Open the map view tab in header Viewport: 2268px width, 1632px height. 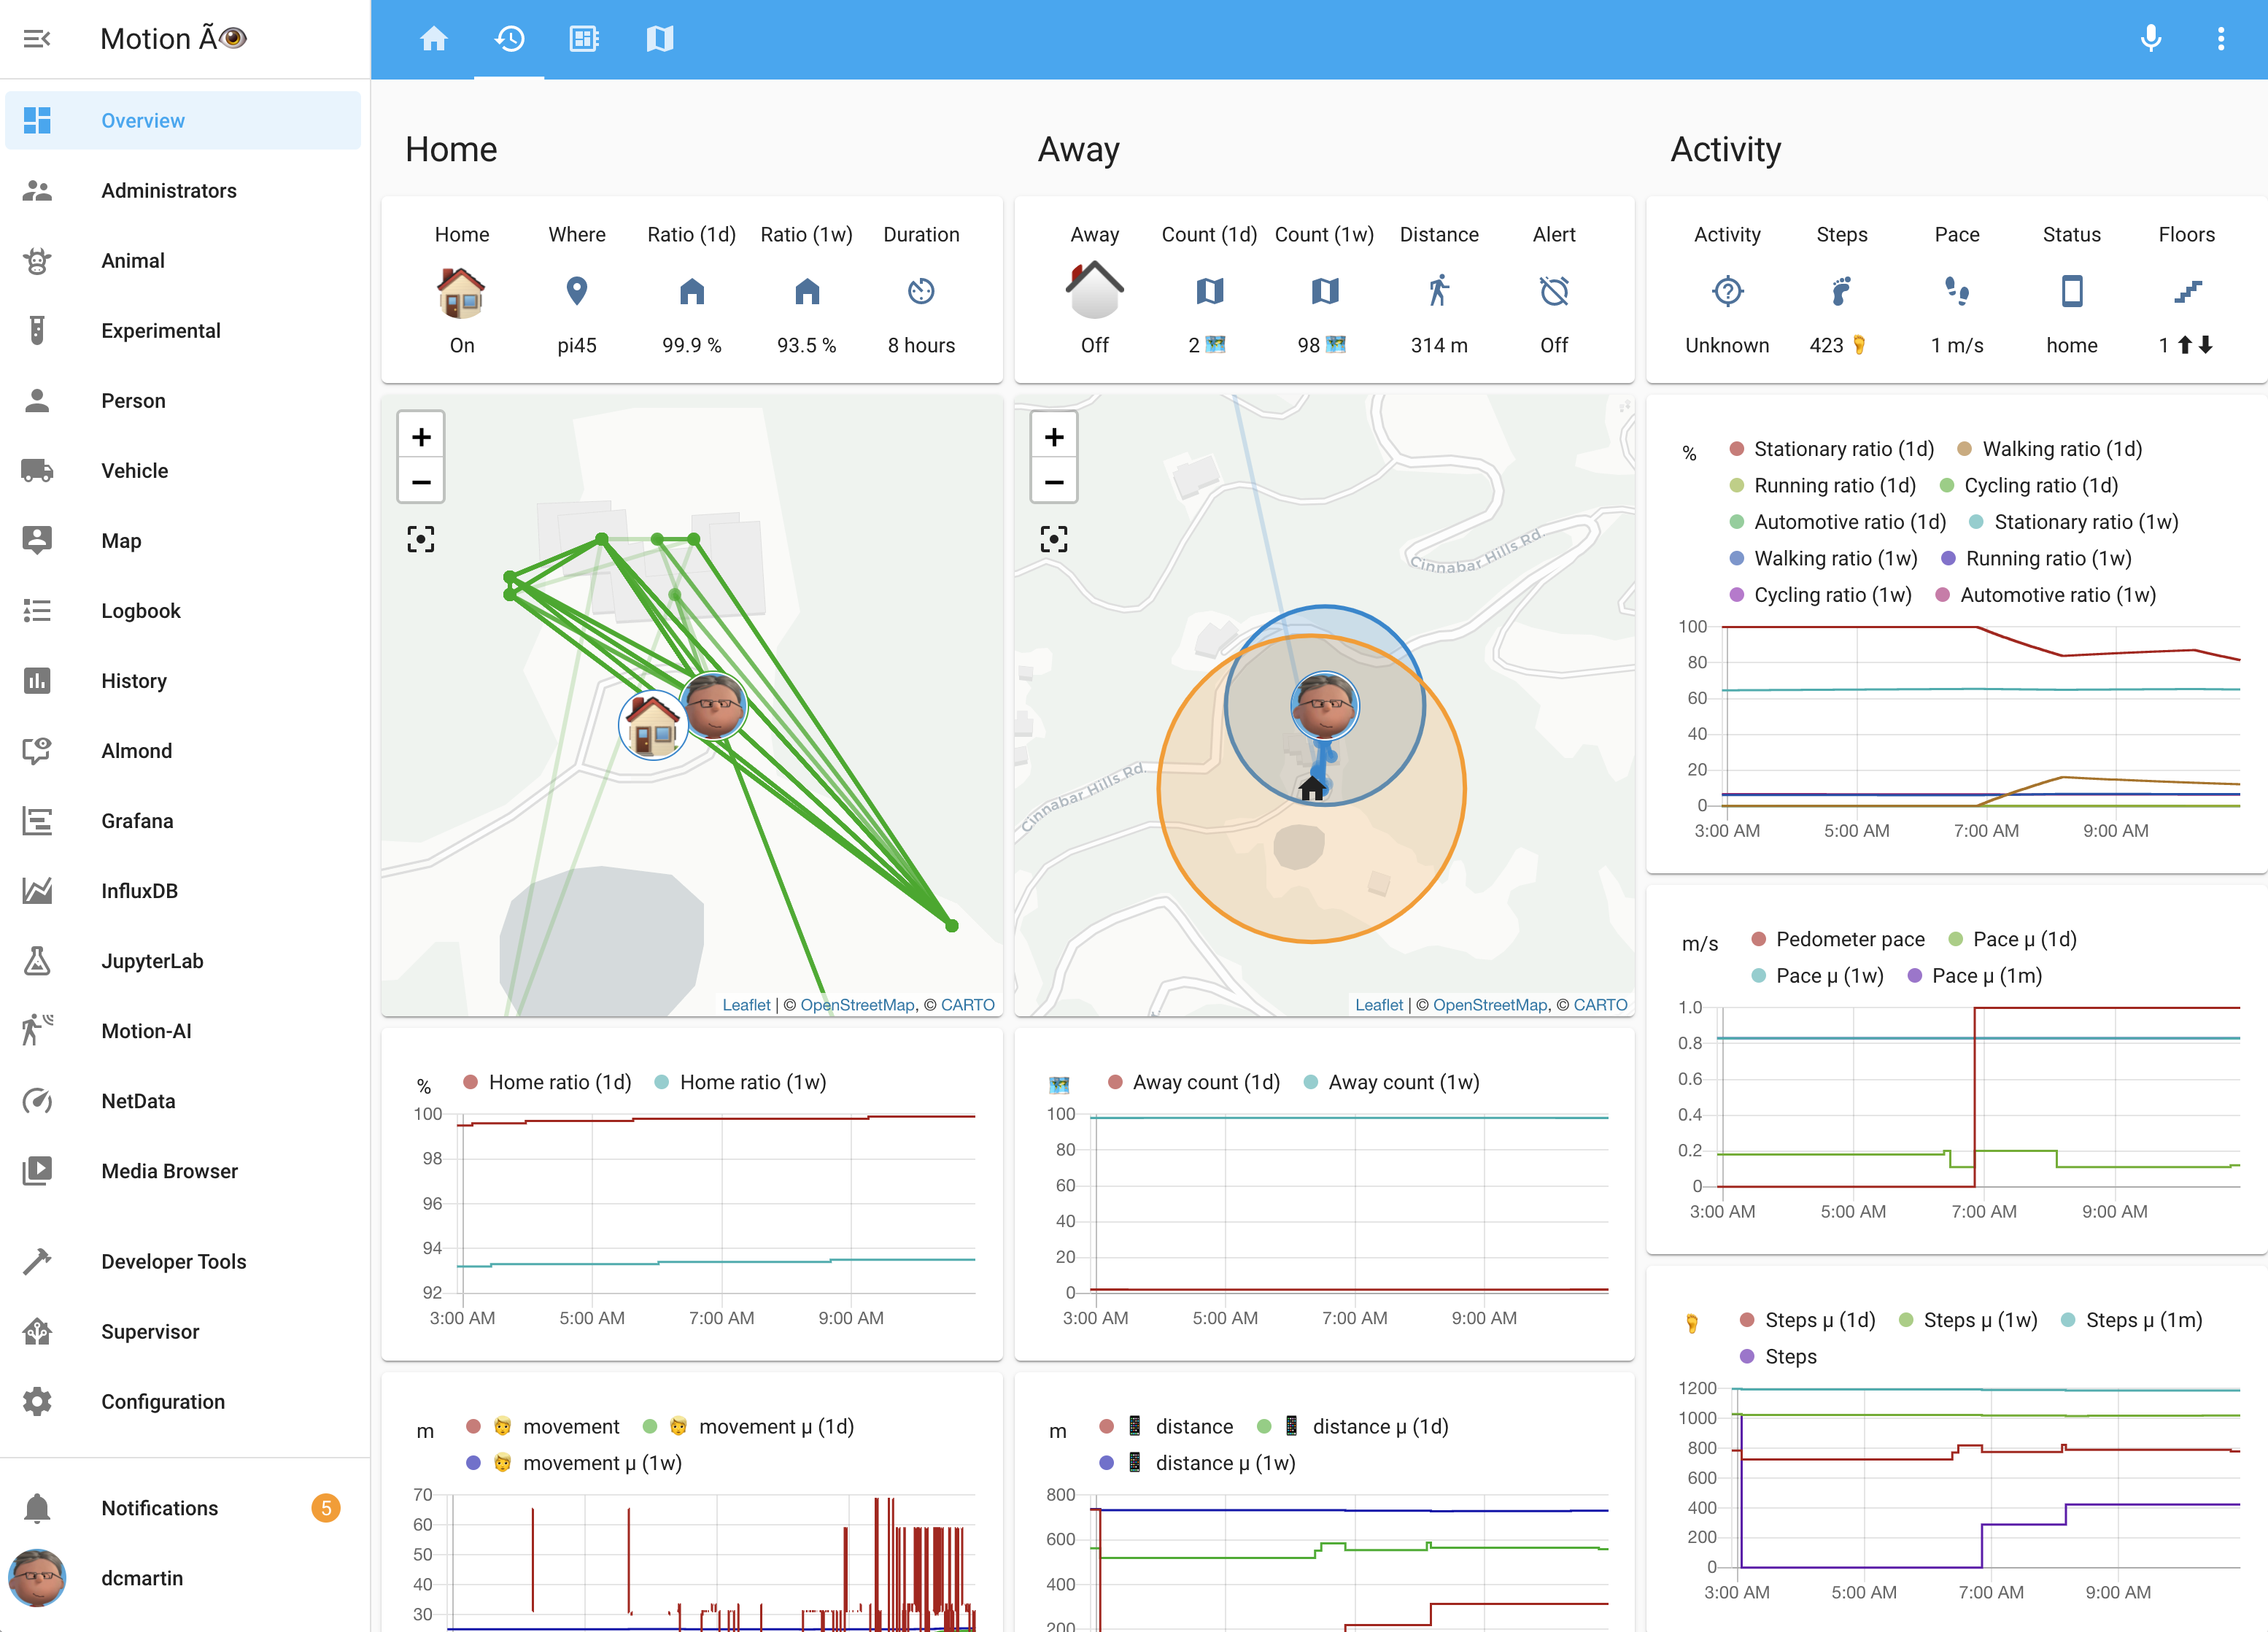(x=659, y=39)
